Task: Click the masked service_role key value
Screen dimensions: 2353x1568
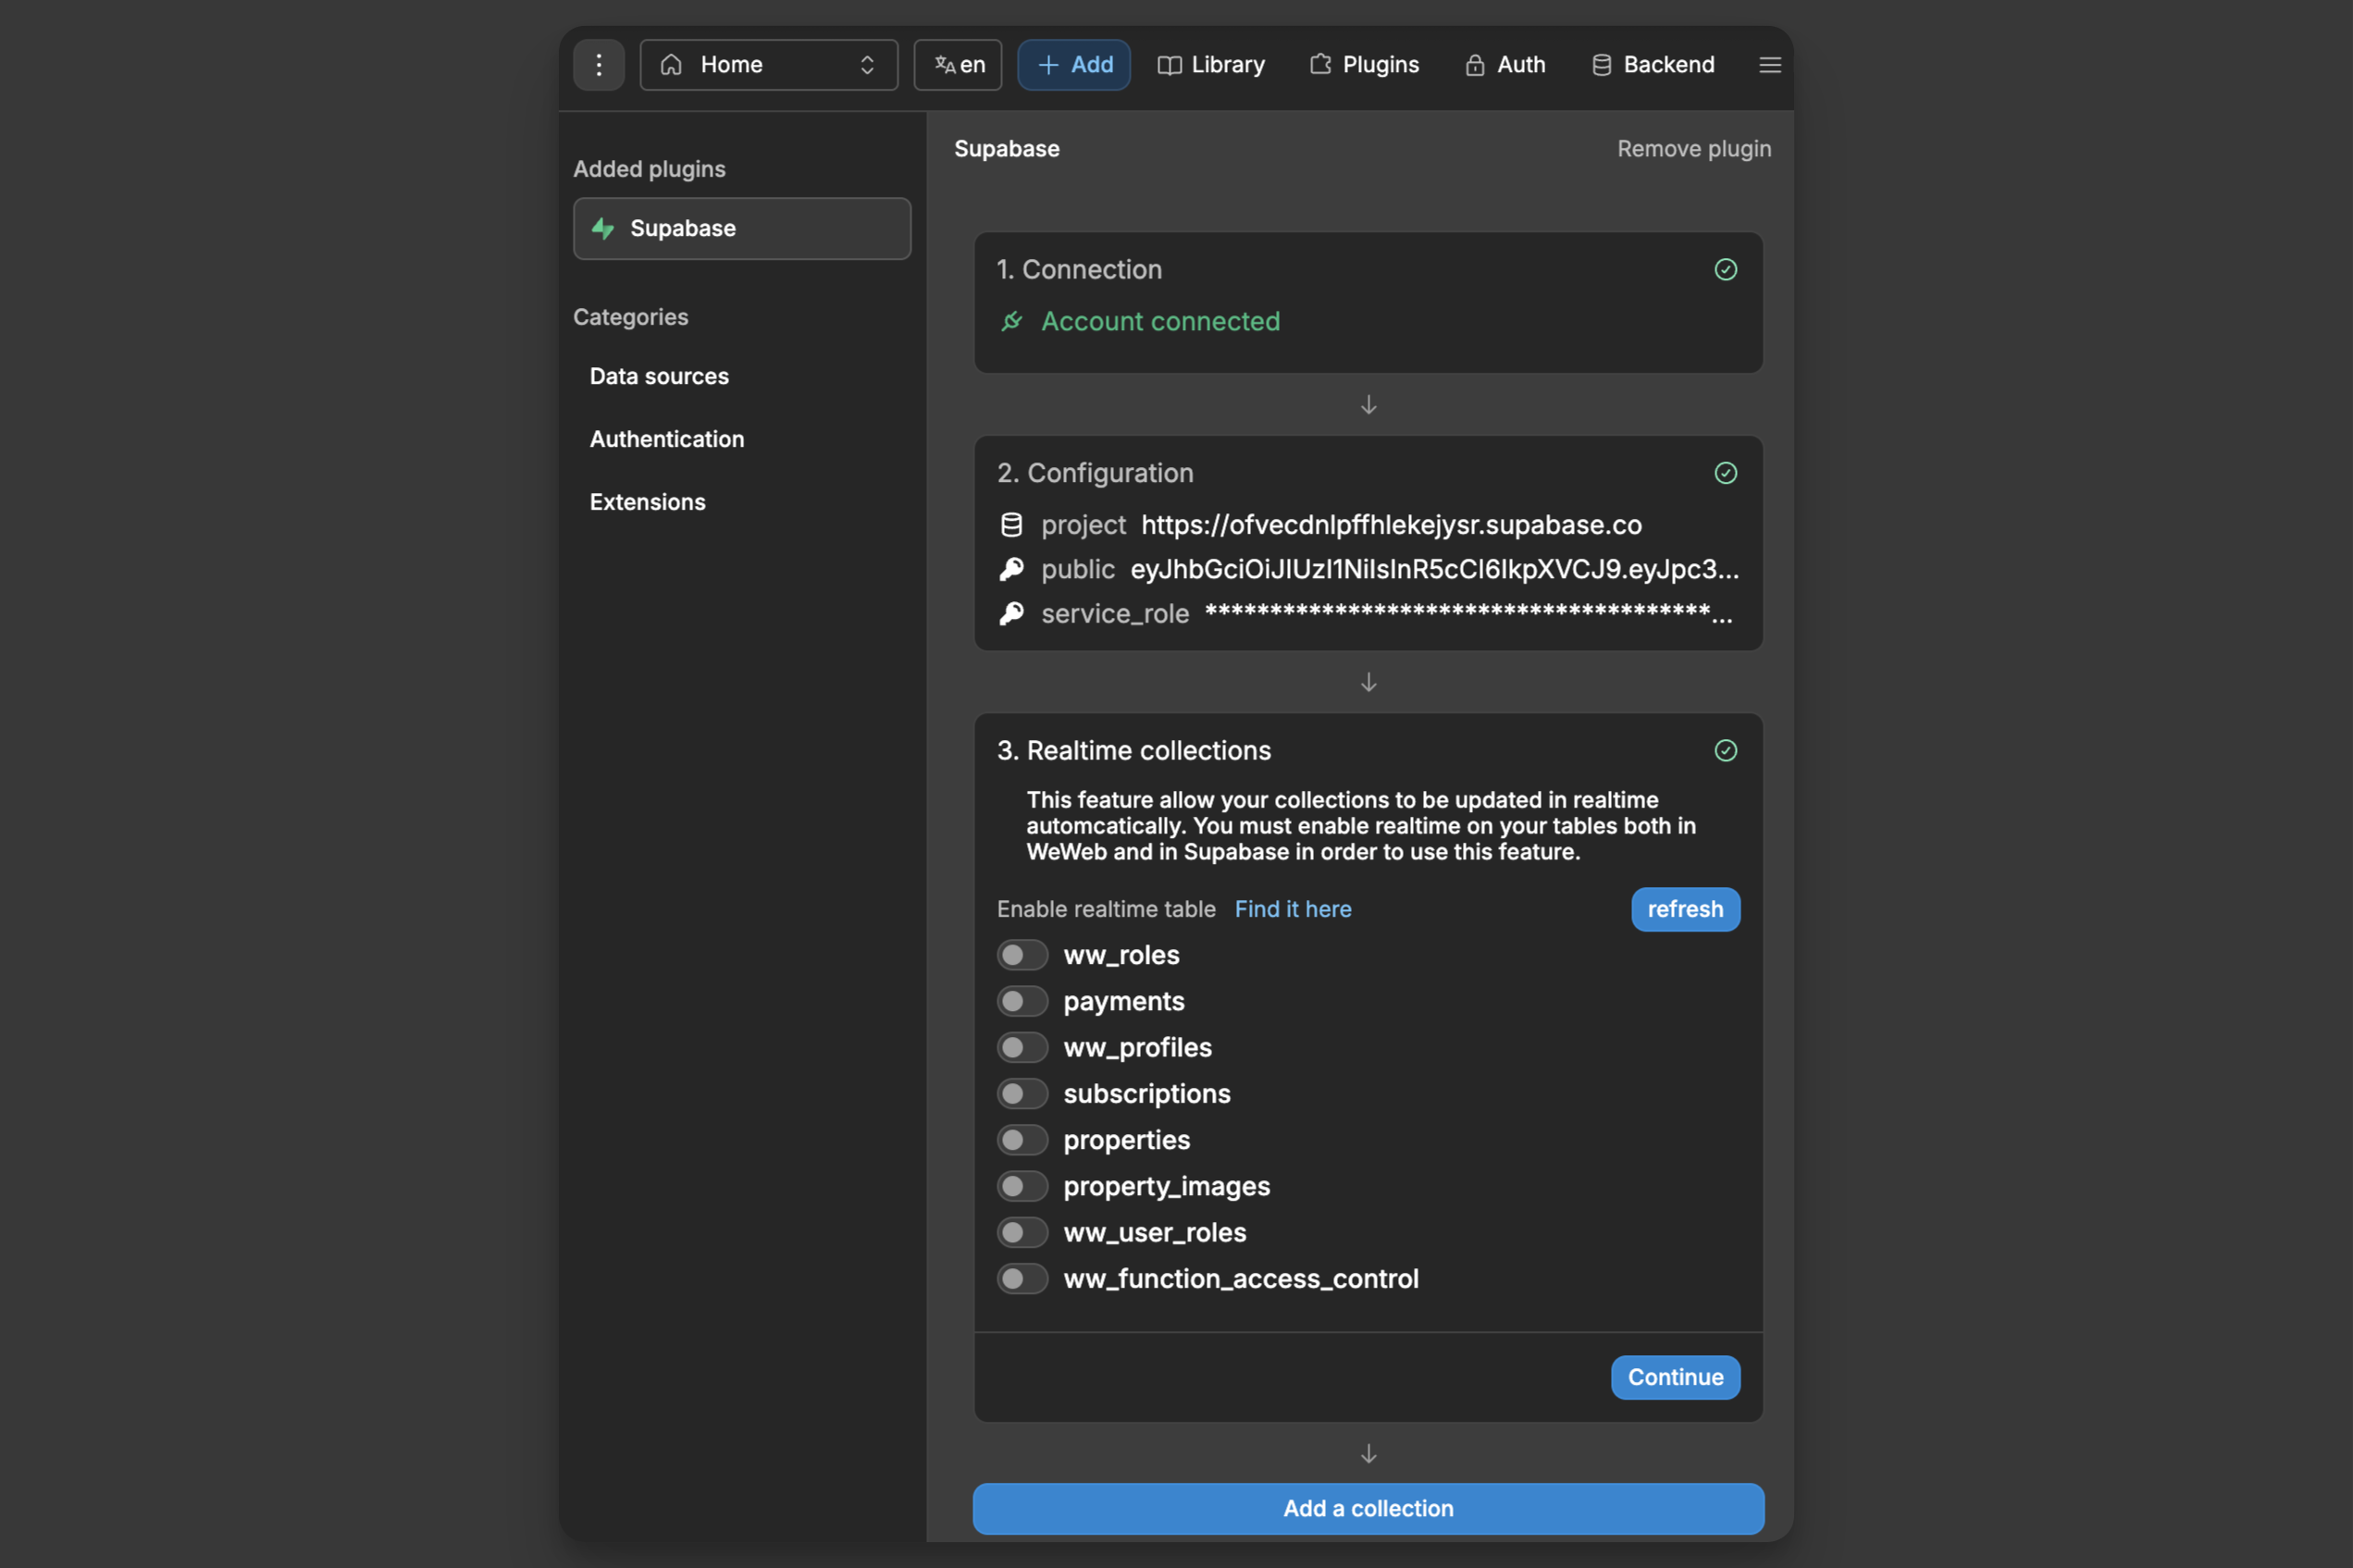Action: [1468, 613]
